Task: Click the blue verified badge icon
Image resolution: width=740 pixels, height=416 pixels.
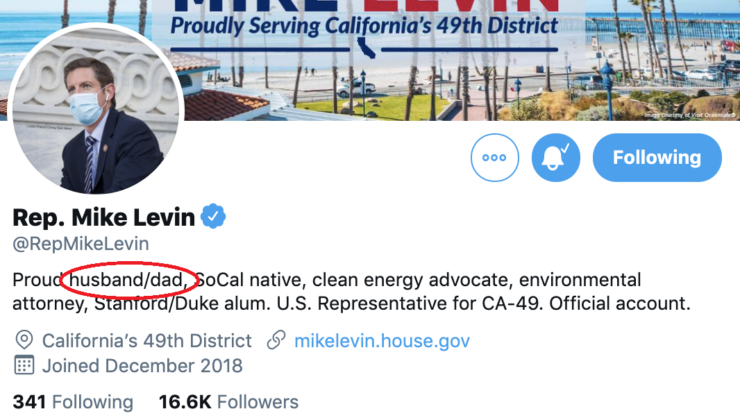Action: coord(213,215)
